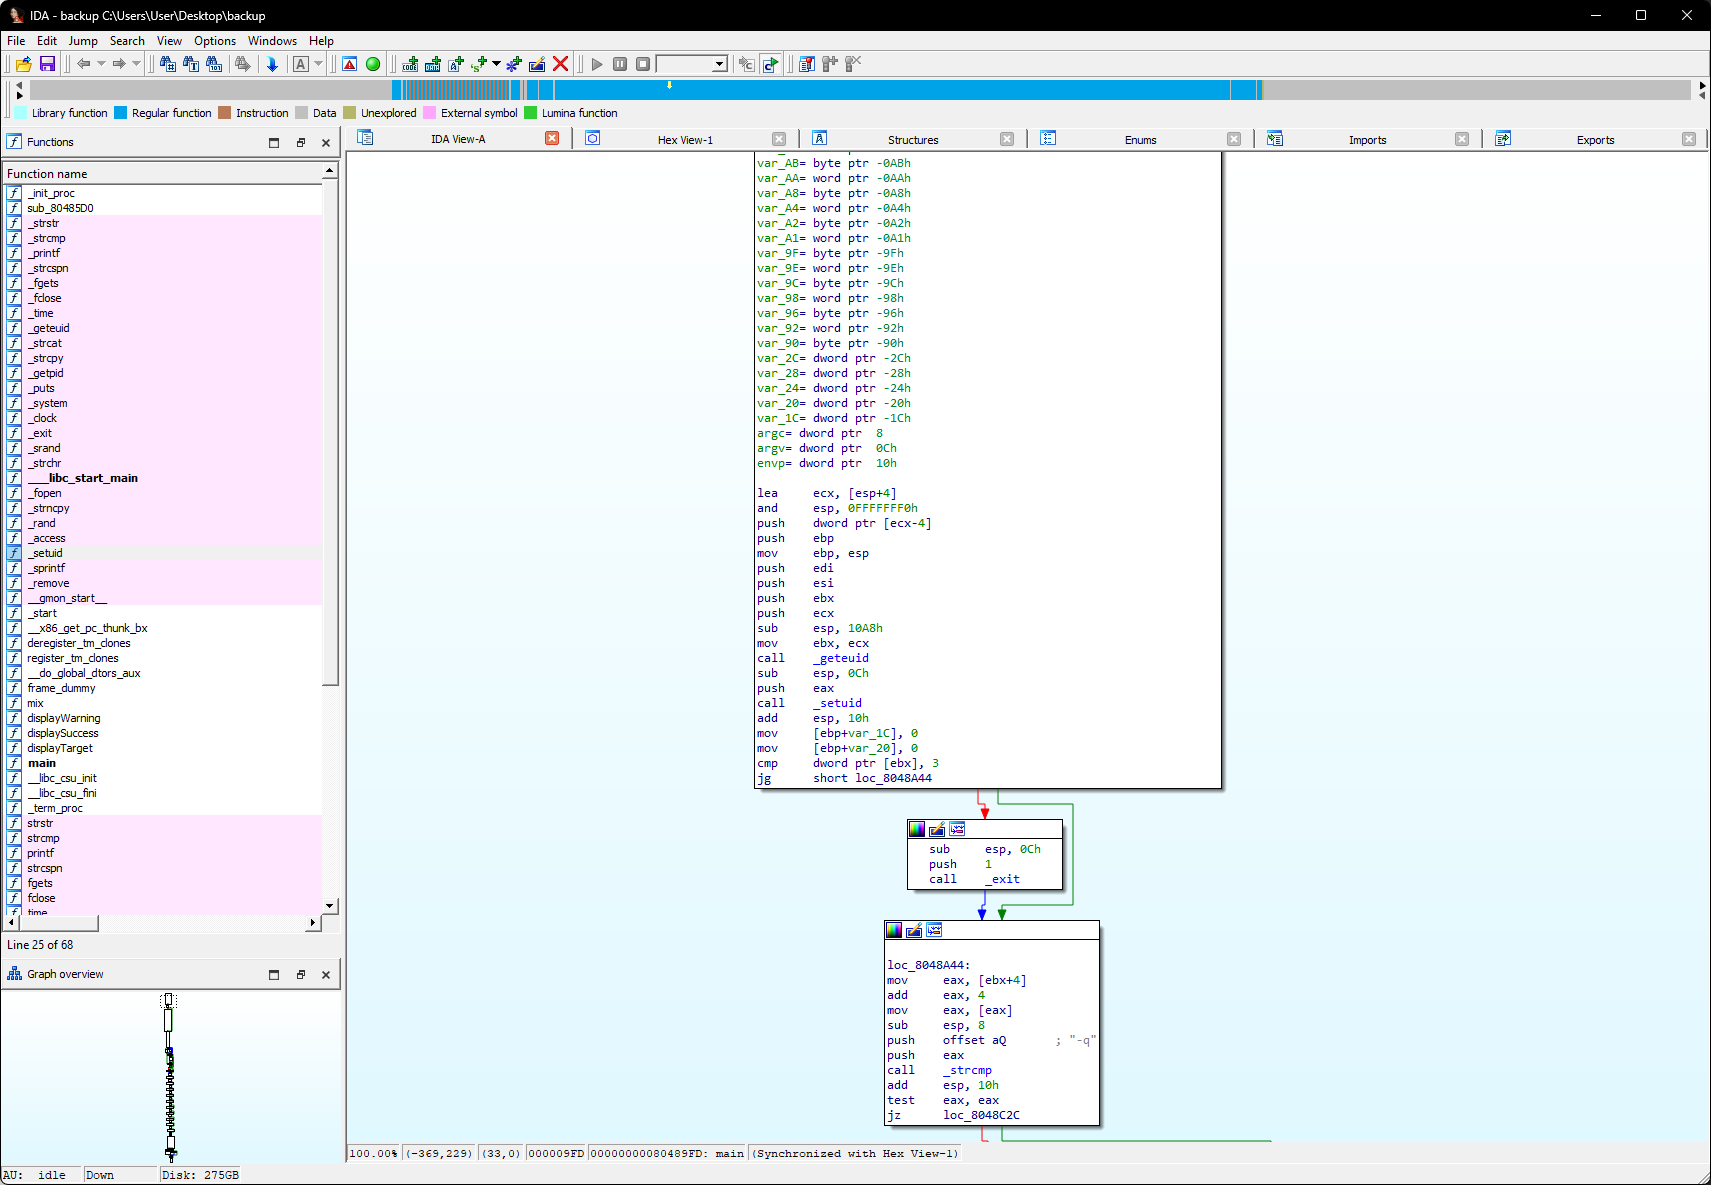Toggle maximize on Graph overview panel
This screenshot has height=1185, width=1711.
274,975
